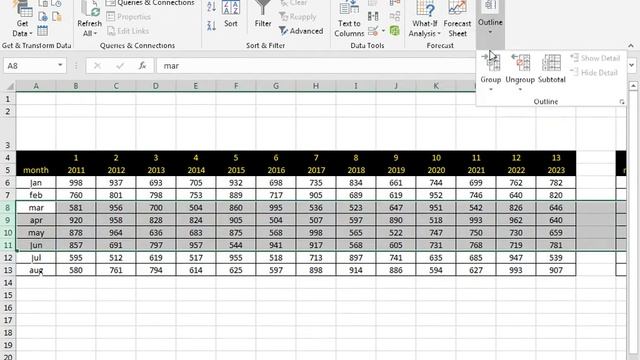Click the Data Validation icon
This screenshot has width=640, height=360.
(x=373, y=31)
